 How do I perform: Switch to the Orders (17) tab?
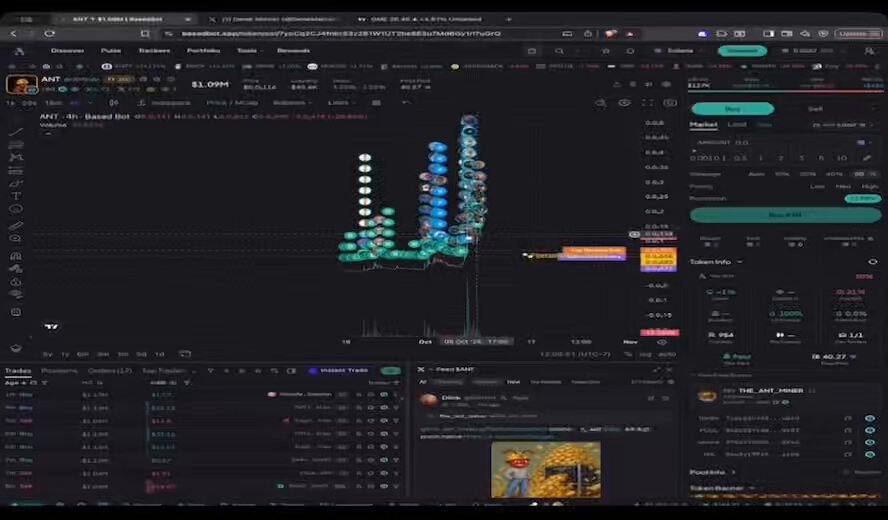click(110, 370)
